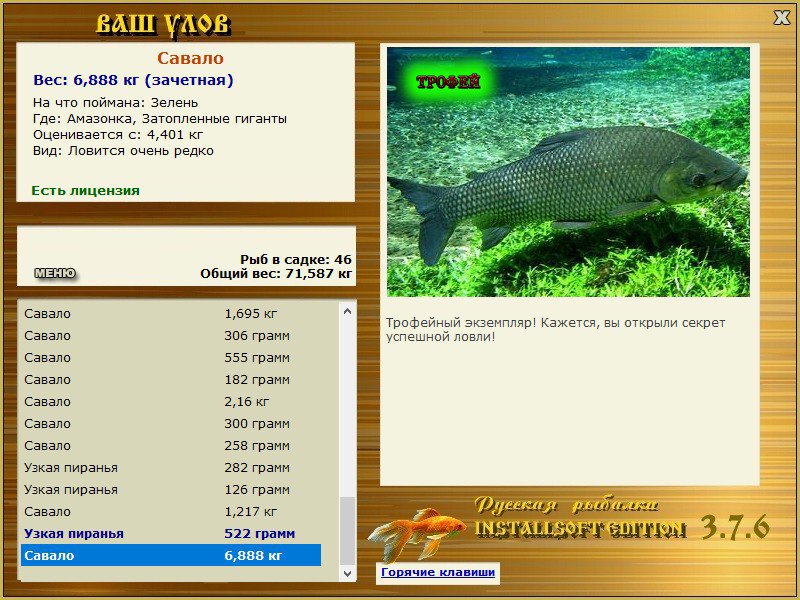This screenshot has height=600, width=800.
Task: Click the Есть лицензия label
Action: pos(85,190)
